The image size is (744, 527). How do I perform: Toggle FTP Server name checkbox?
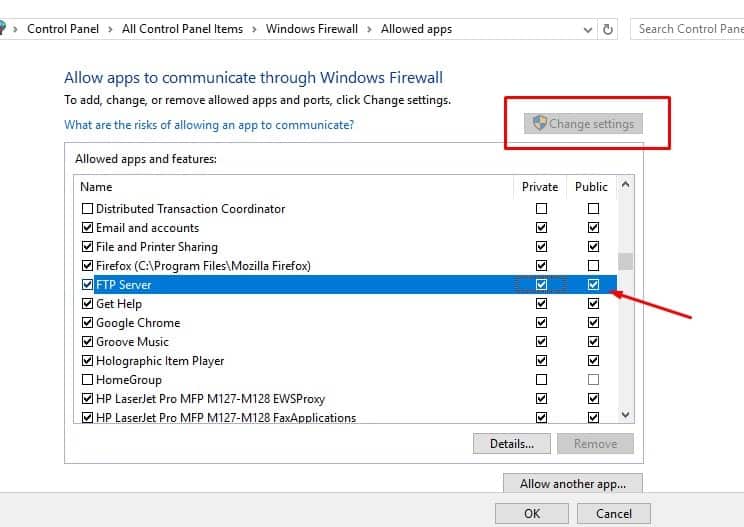pos(87,285)
